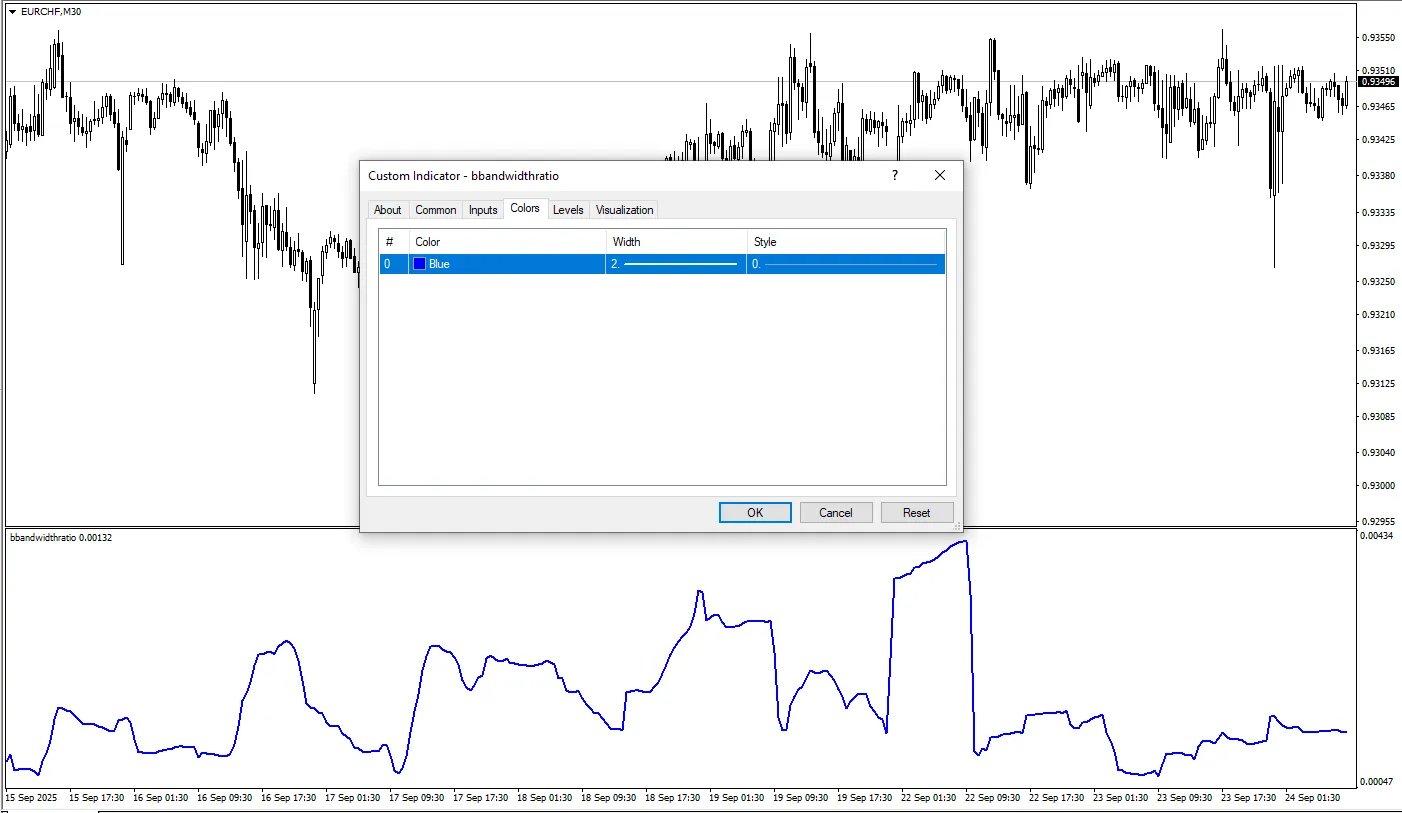
Task: Click the bbandwidthratio indicator label
Action: (60, 538)
